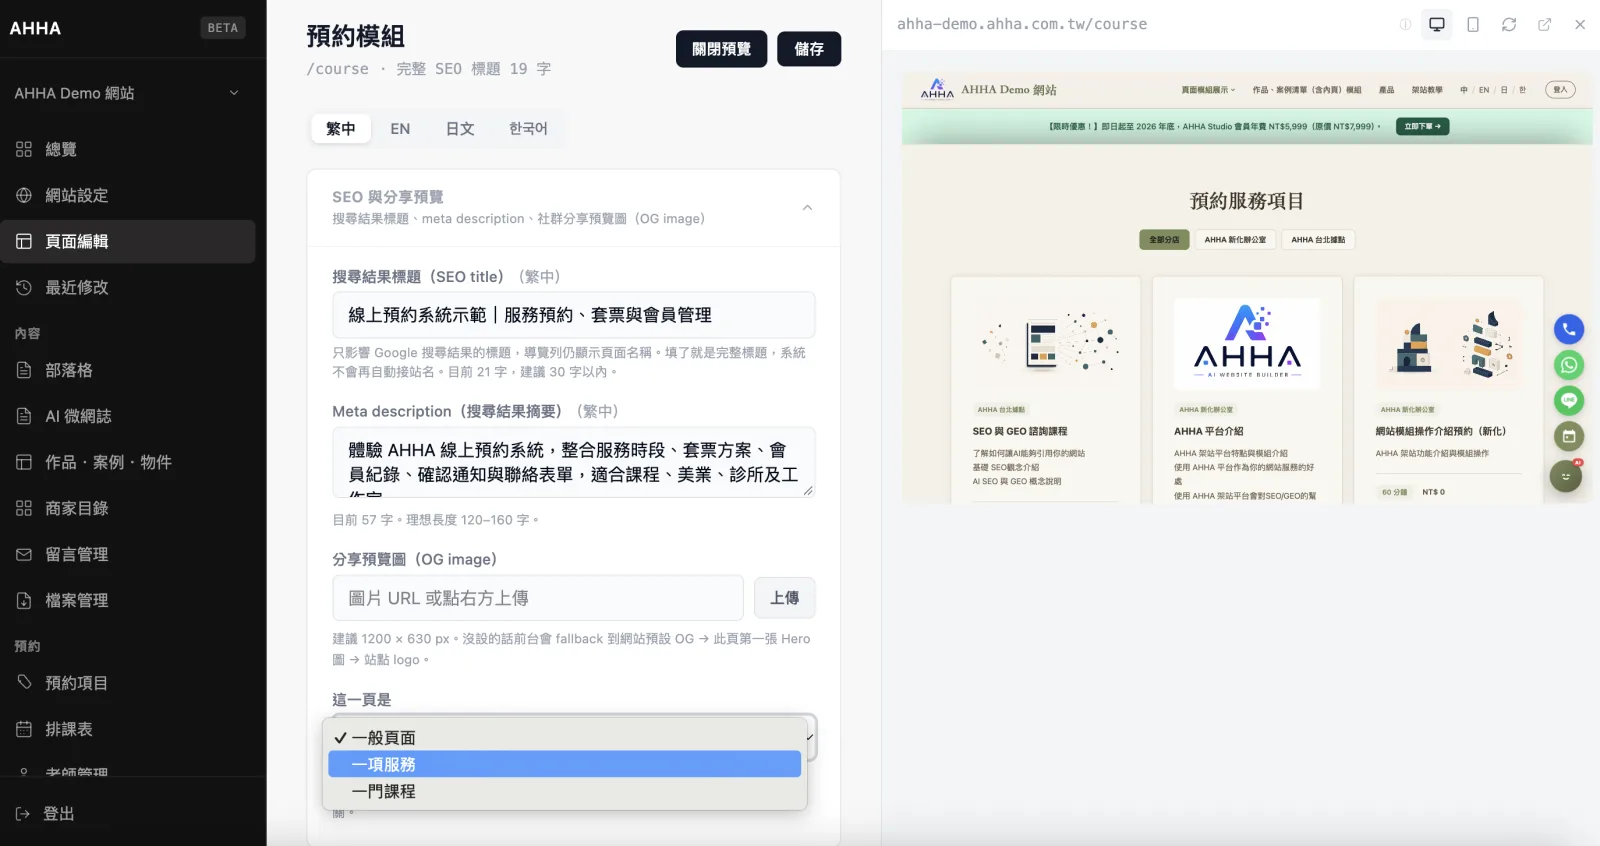This screenshot has width=1600, height=846.
Task: Open 留言管理 mail item
Action: coord(127,554)
